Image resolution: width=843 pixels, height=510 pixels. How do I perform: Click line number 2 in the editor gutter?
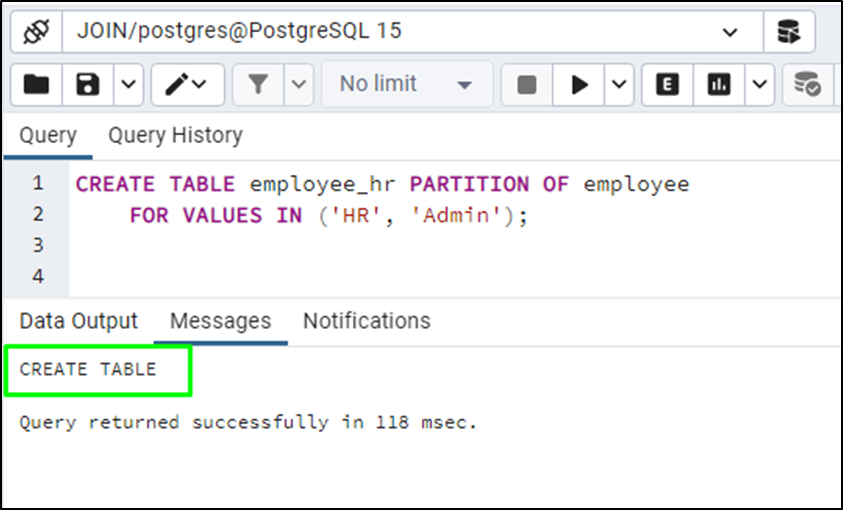tap(38, 215)
